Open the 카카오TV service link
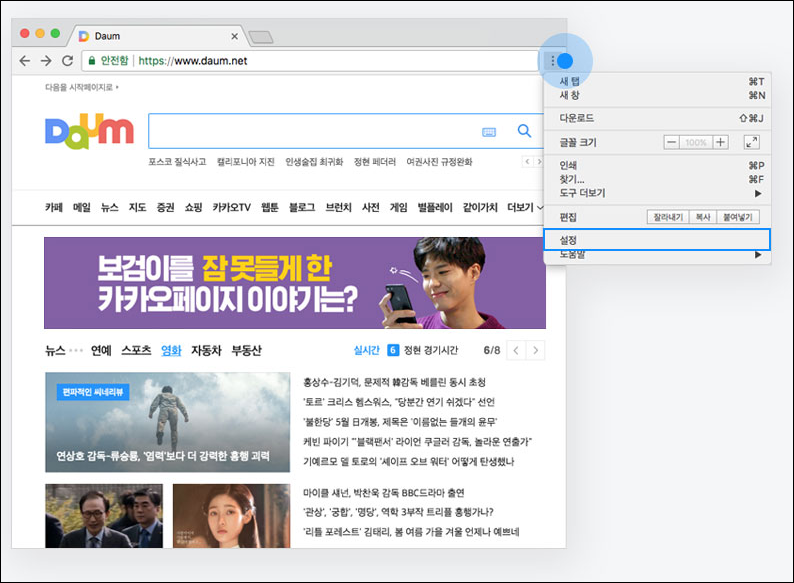This screenshot has width=794, height=583. pos(231,207)
